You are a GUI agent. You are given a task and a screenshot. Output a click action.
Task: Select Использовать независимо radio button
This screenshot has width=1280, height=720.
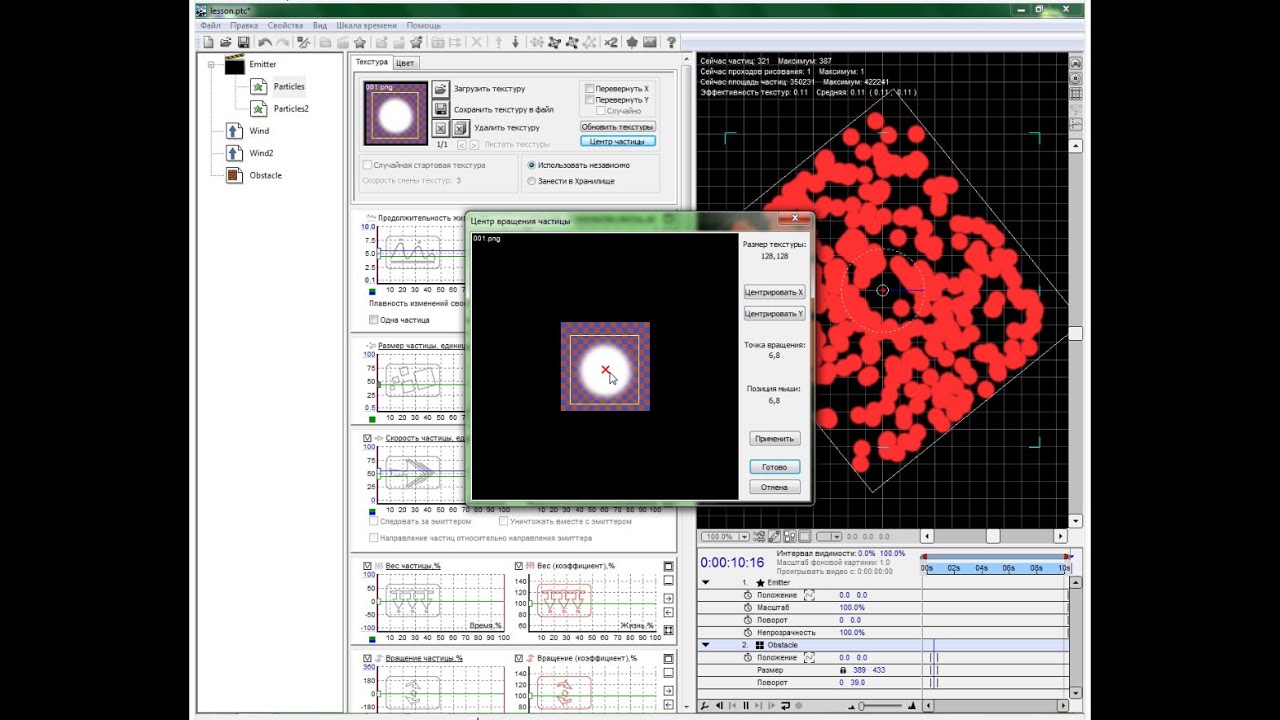point(531,165)
